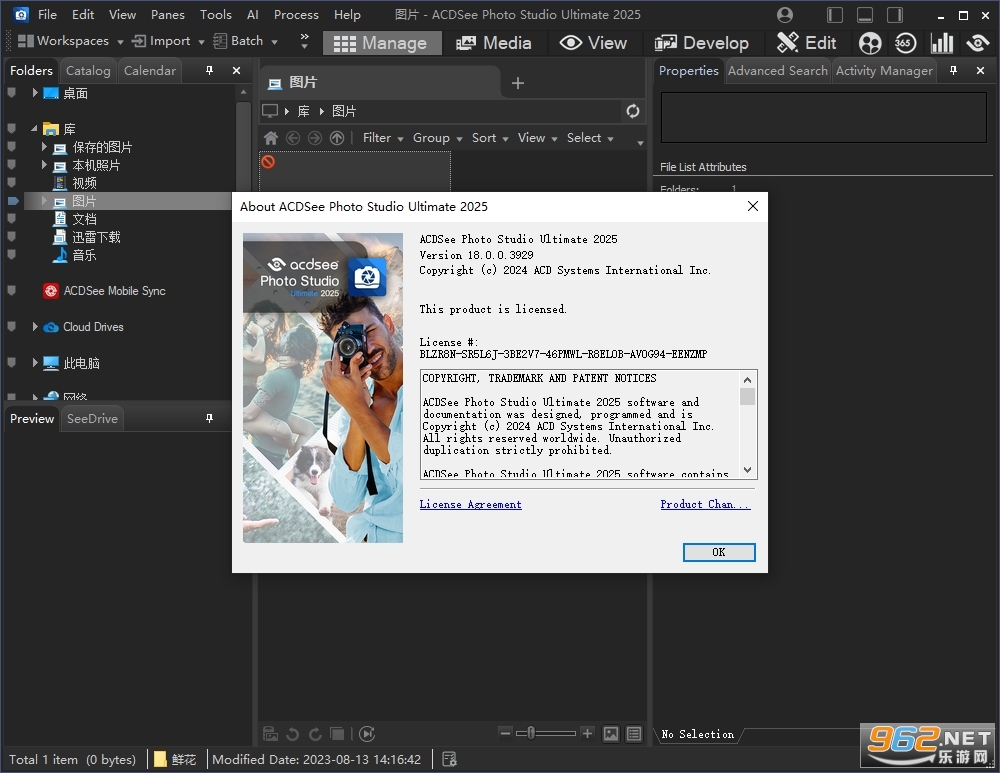Go to the home folder icon
This screenshot has width=1000, height=773.
pos(271,138)
